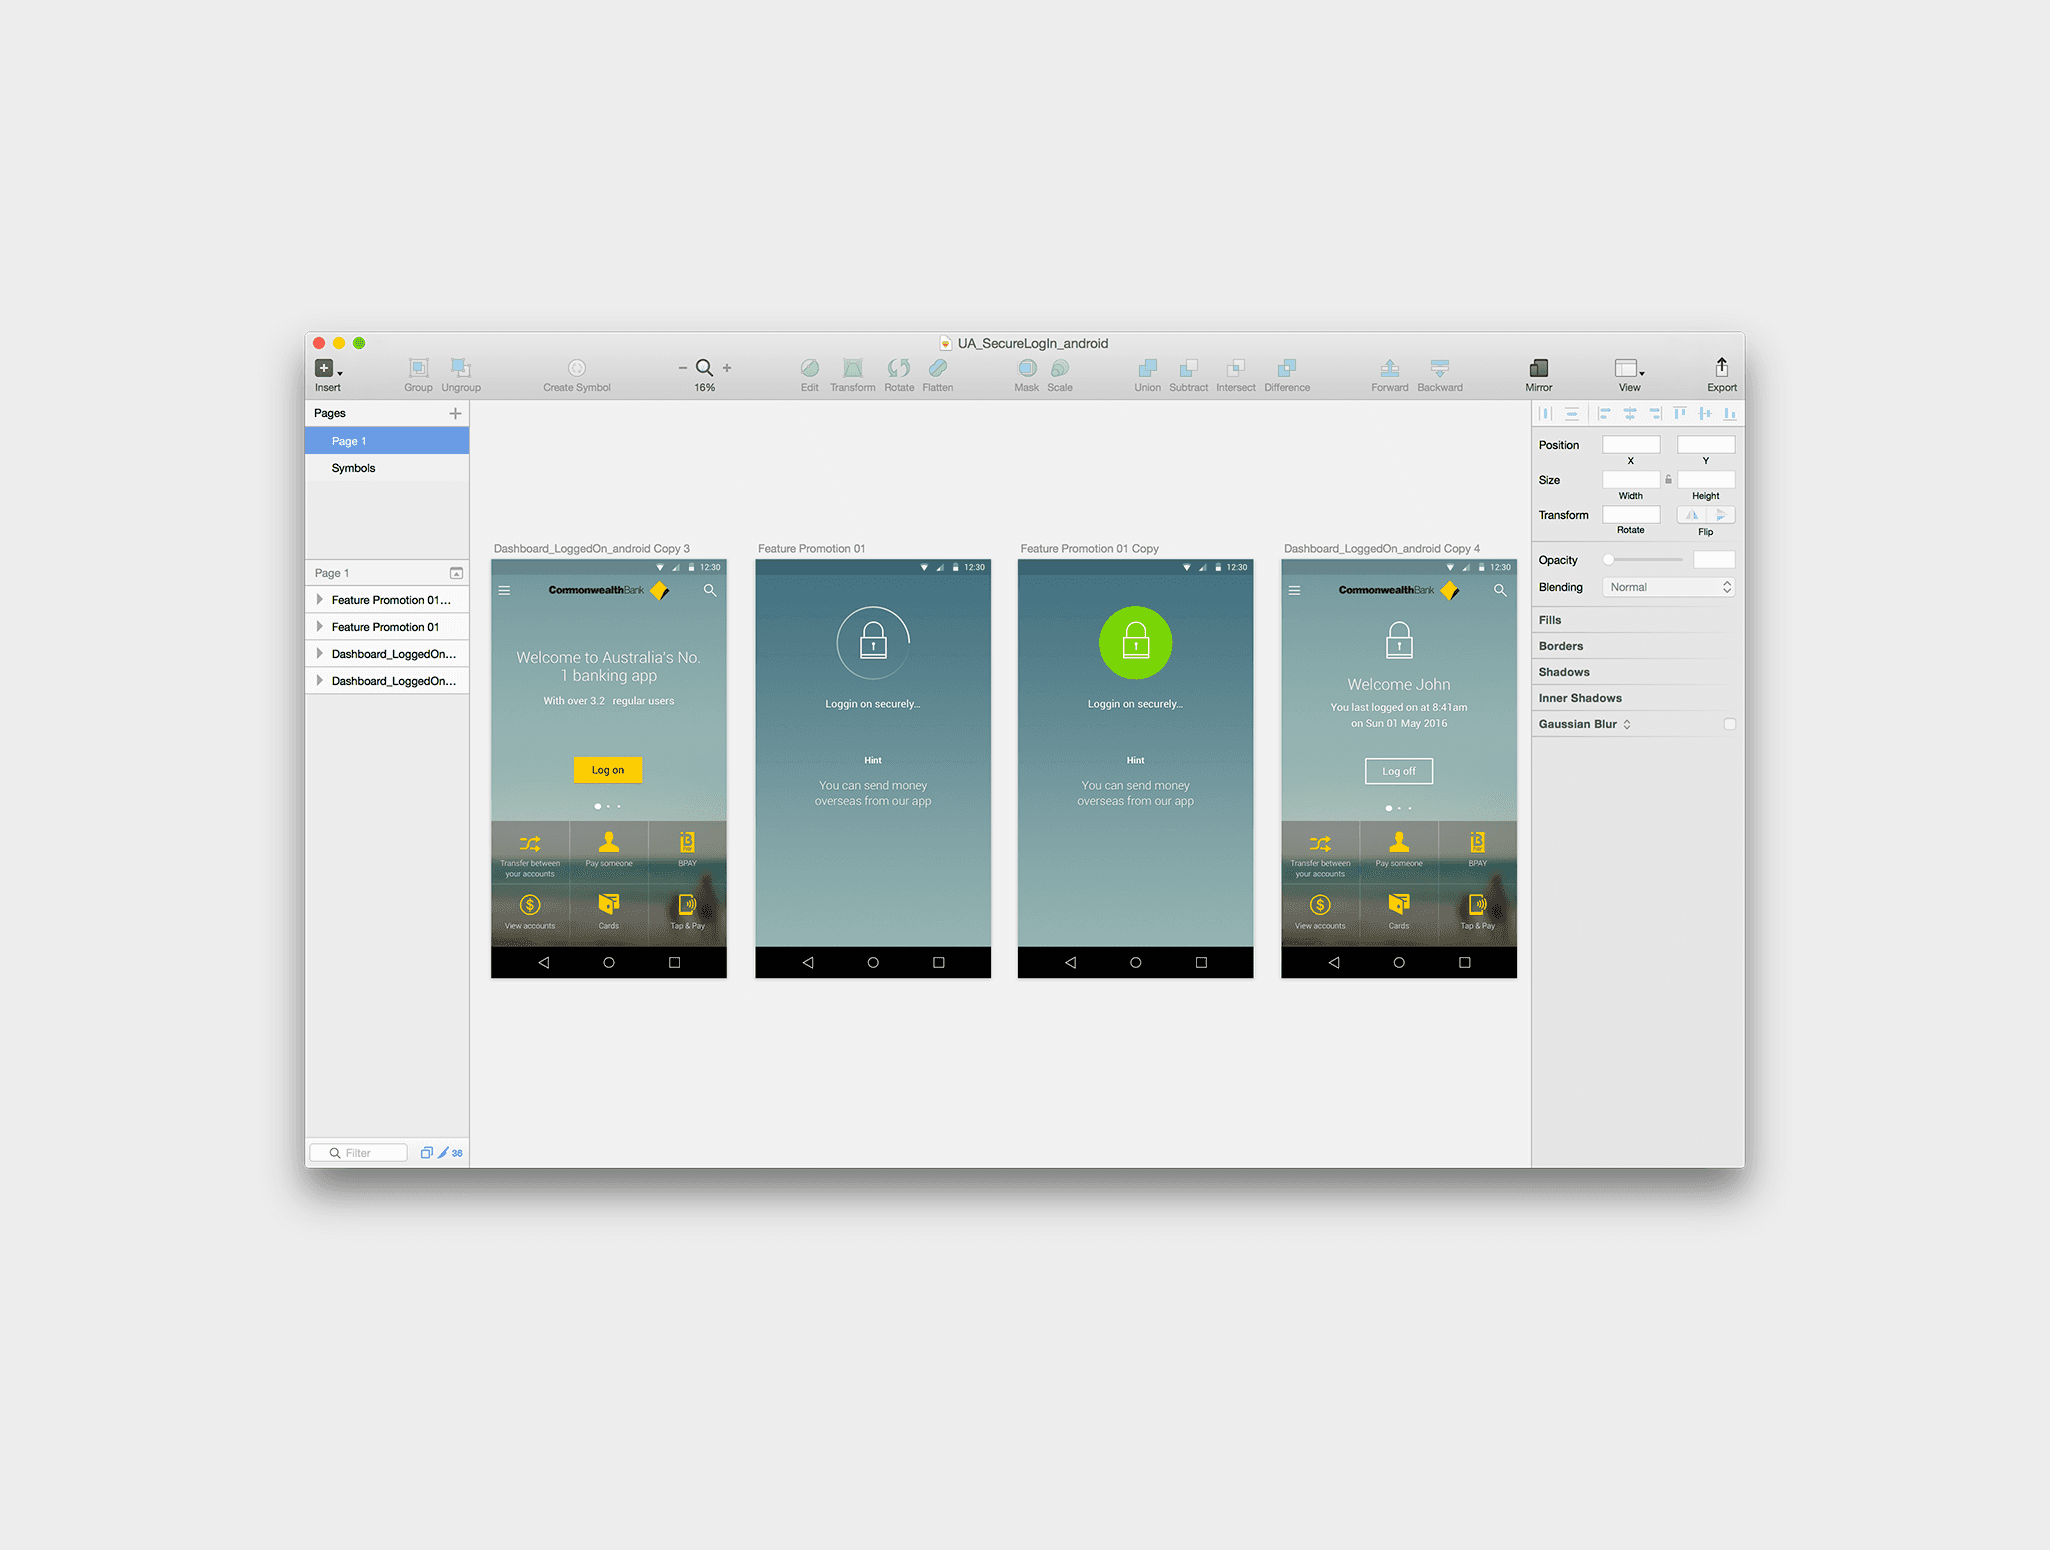Click the Union boolean icon
Image resolution: width=2050 pixels, height=1550 pixels.
click(1147, 369)
